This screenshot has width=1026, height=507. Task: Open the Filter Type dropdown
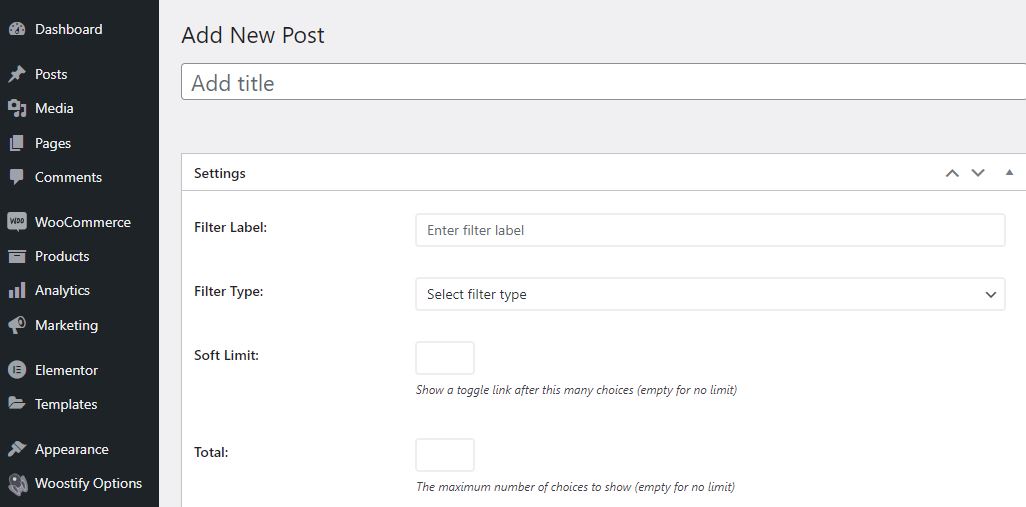click(710, 294)
